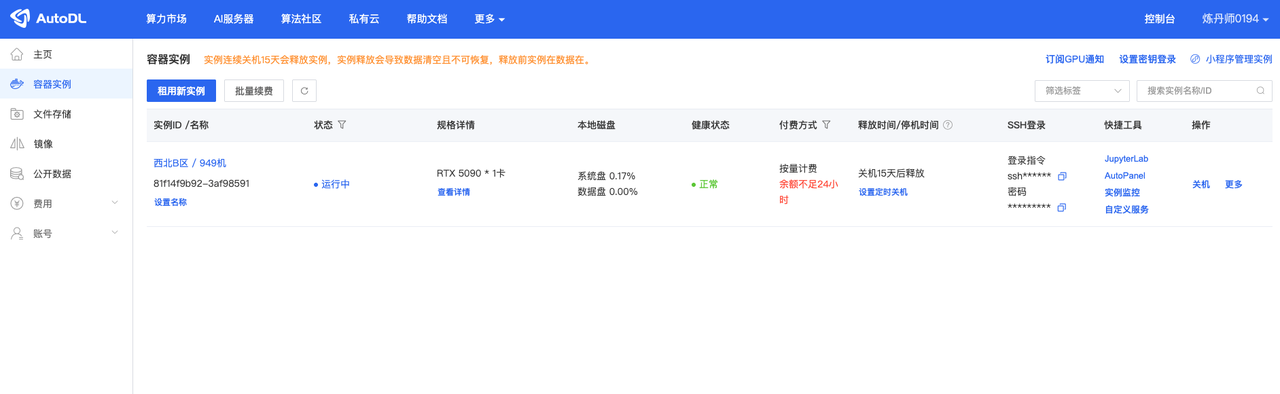Copy the SSH password
The image size is (1280, 394).
pos(1061,208)
